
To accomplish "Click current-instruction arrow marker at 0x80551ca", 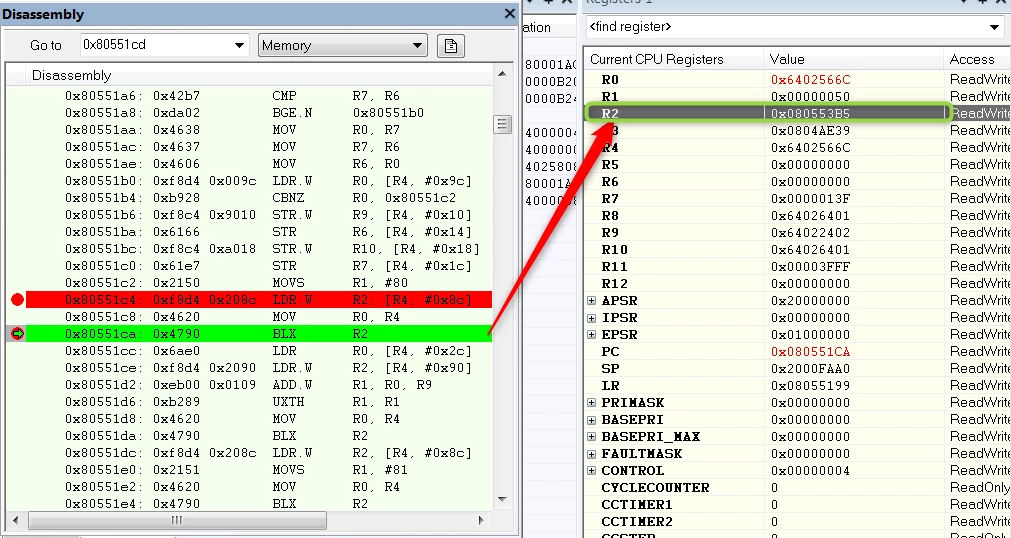I will click(17, 334).
